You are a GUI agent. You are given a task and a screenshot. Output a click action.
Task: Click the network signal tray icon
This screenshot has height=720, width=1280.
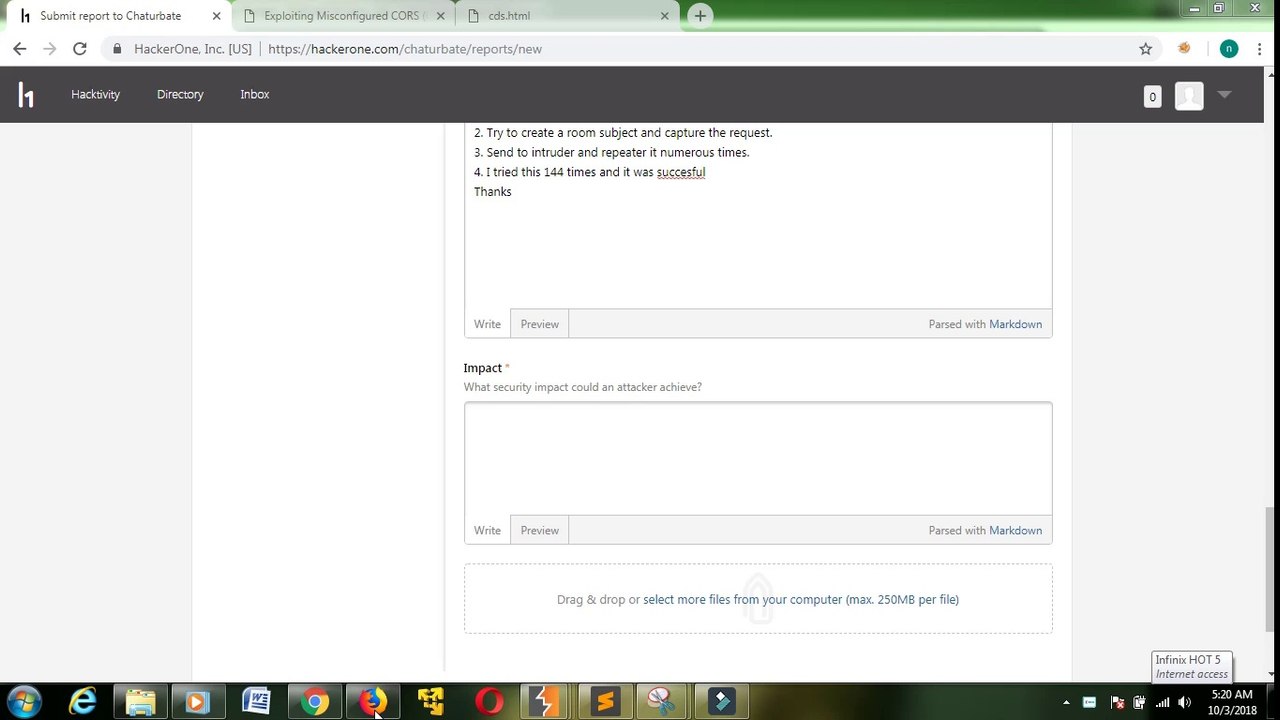click(x=1162, y=702)
